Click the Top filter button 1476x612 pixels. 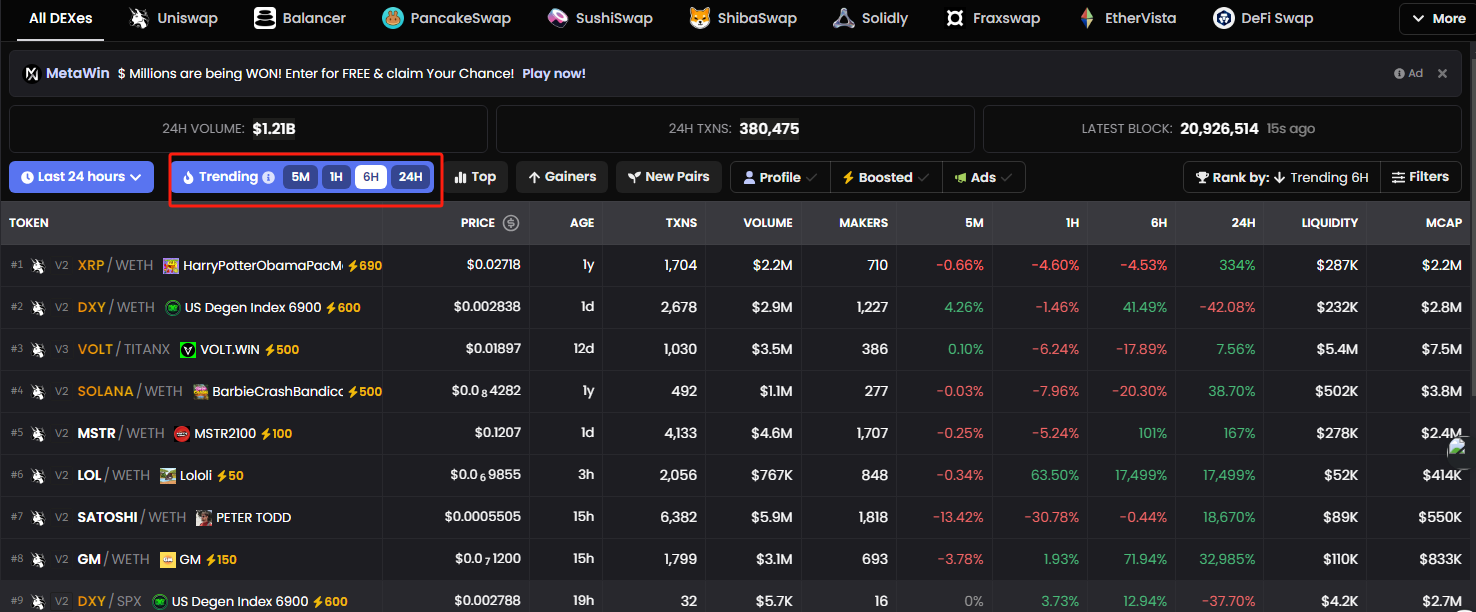pyautogui.click(x=475, y=177)
